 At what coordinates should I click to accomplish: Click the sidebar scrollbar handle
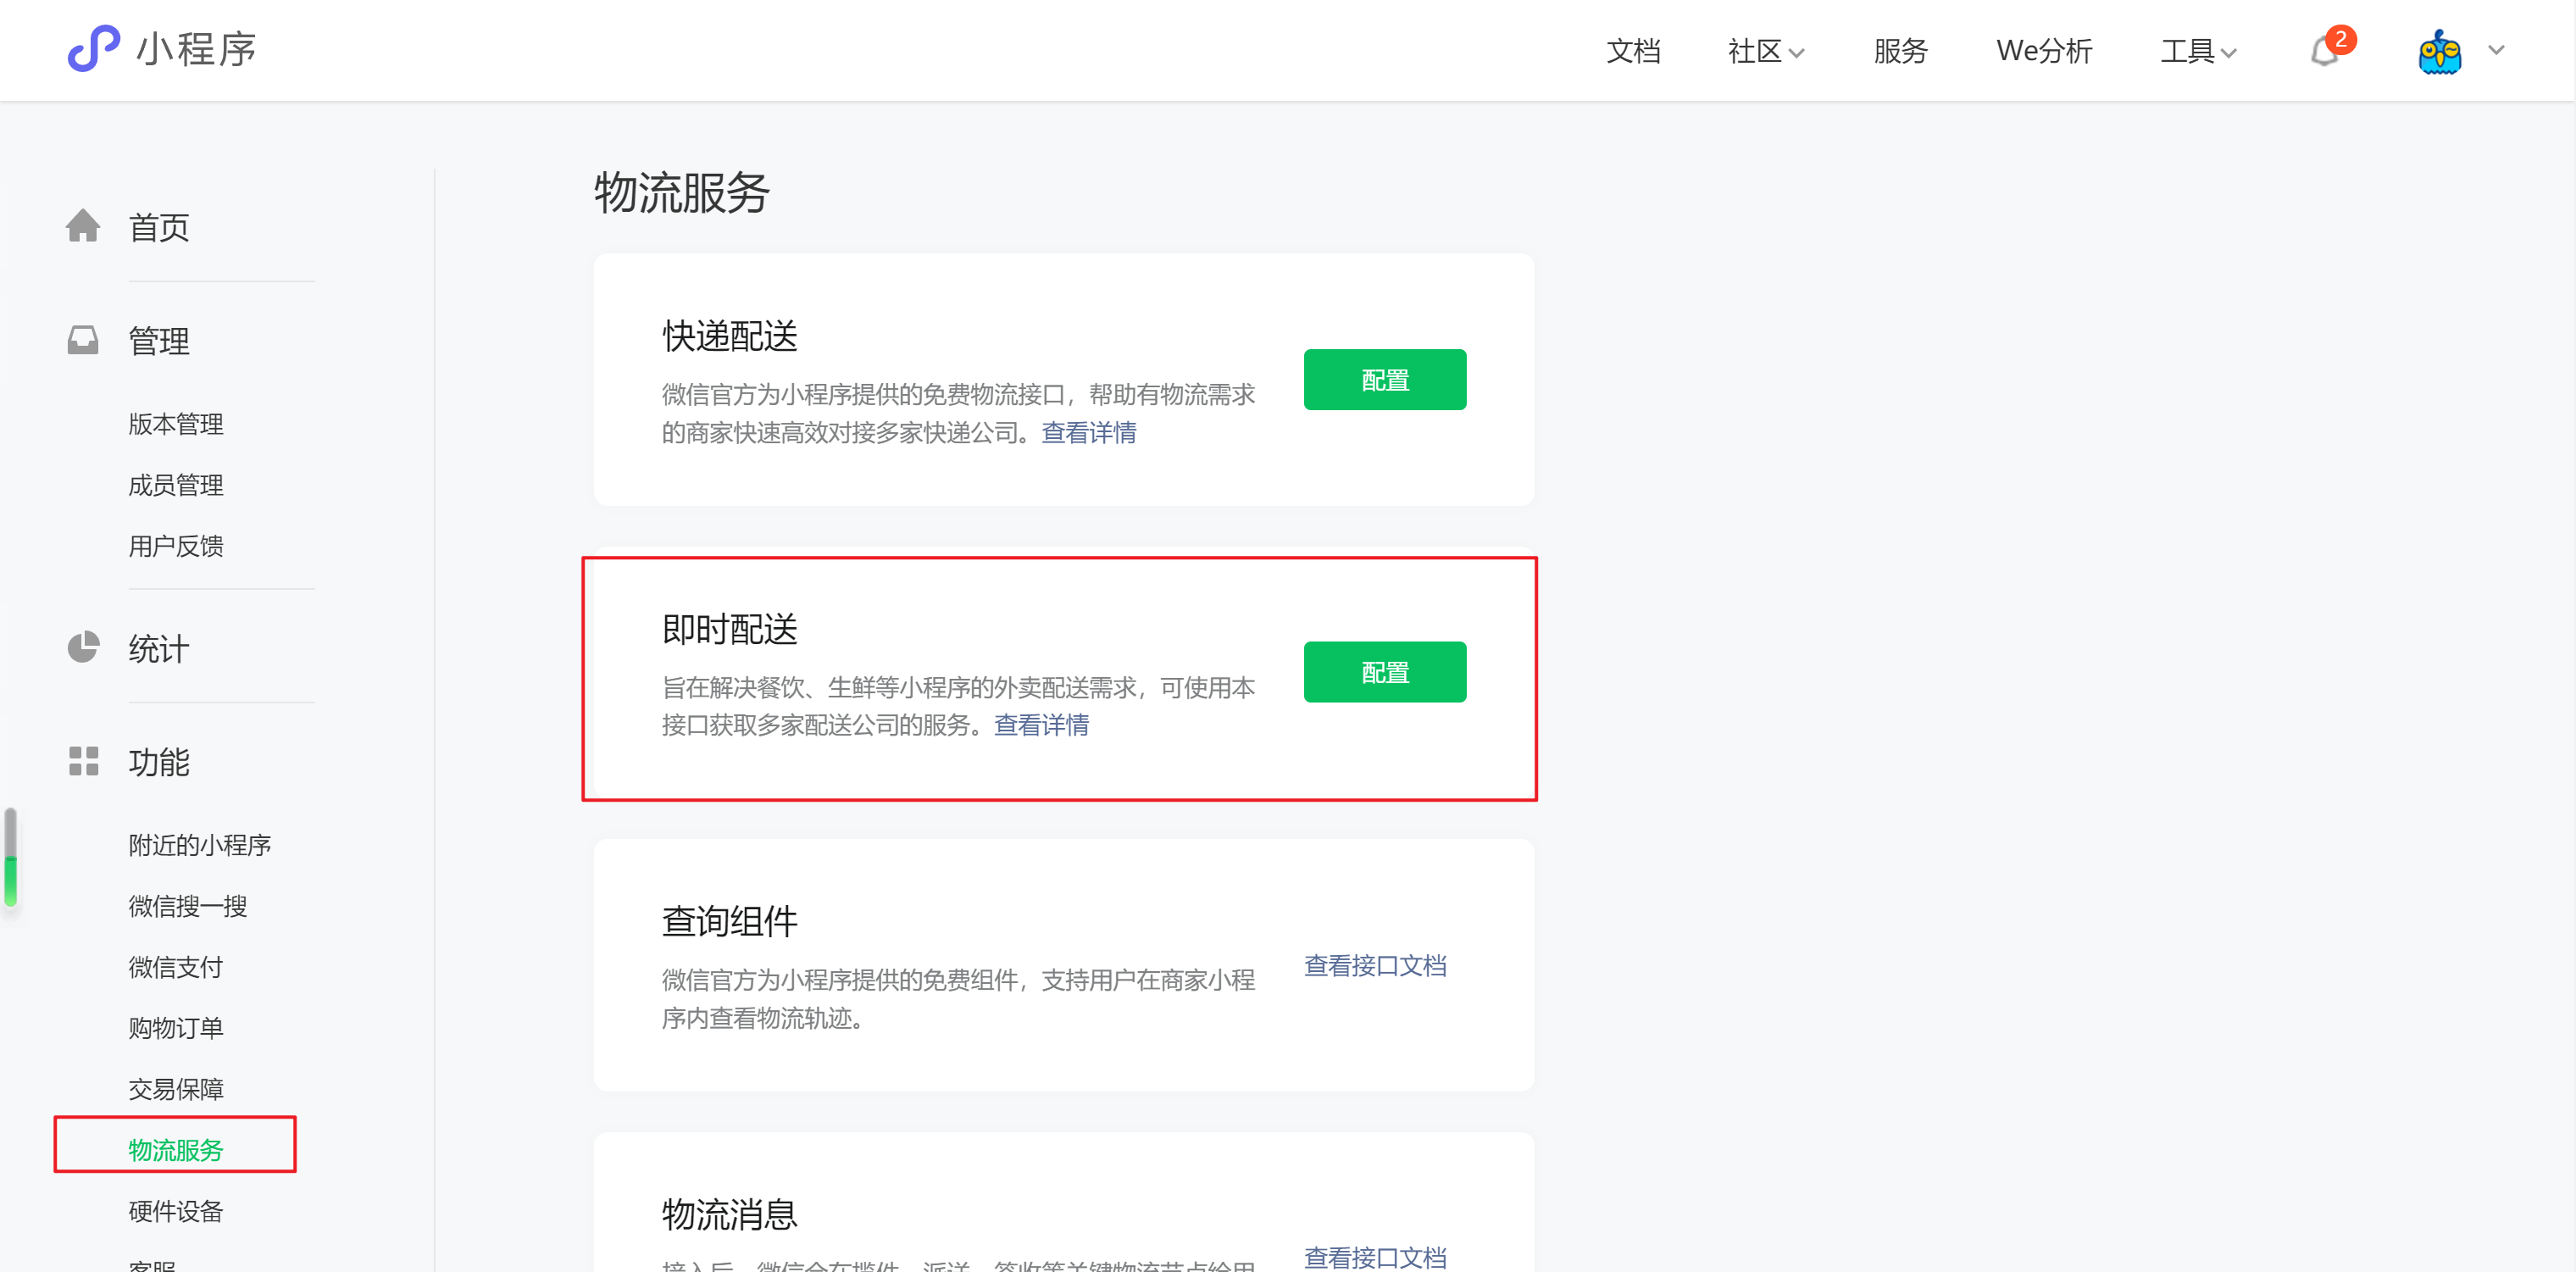click(11, 858)
